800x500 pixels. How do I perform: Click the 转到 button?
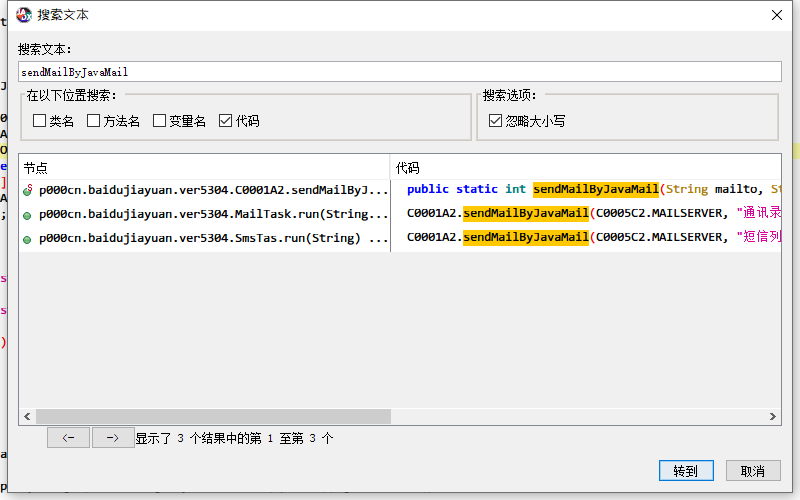tap(686, 470)
